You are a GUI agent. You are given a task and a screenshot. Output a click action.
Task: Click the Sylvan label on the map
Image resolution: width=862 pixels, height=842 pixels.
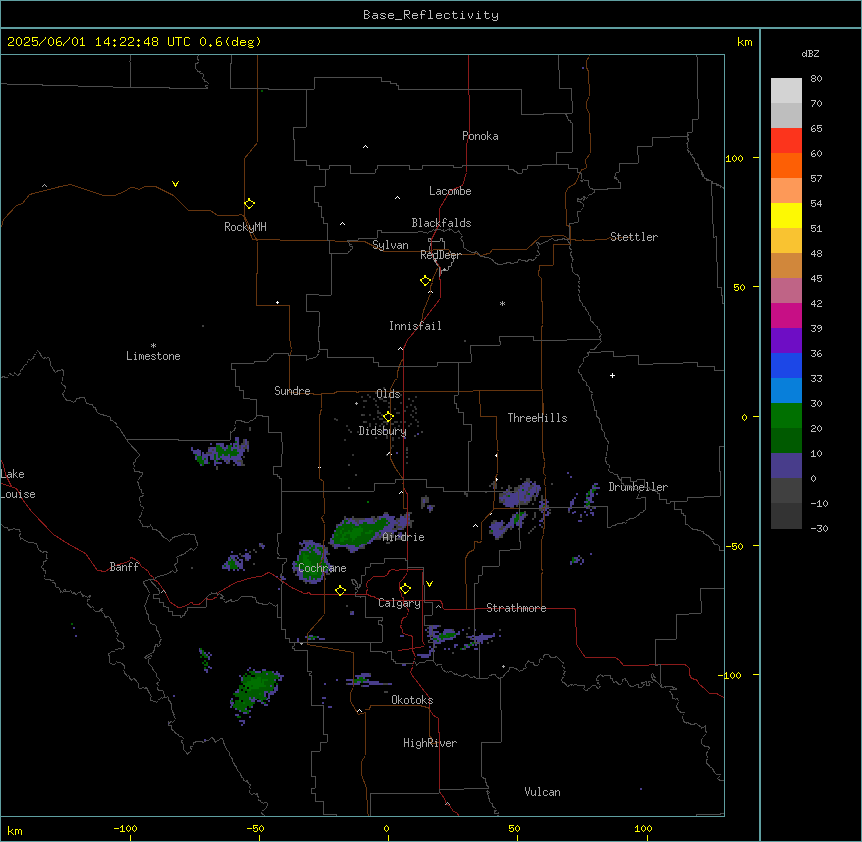pos(390,245)
